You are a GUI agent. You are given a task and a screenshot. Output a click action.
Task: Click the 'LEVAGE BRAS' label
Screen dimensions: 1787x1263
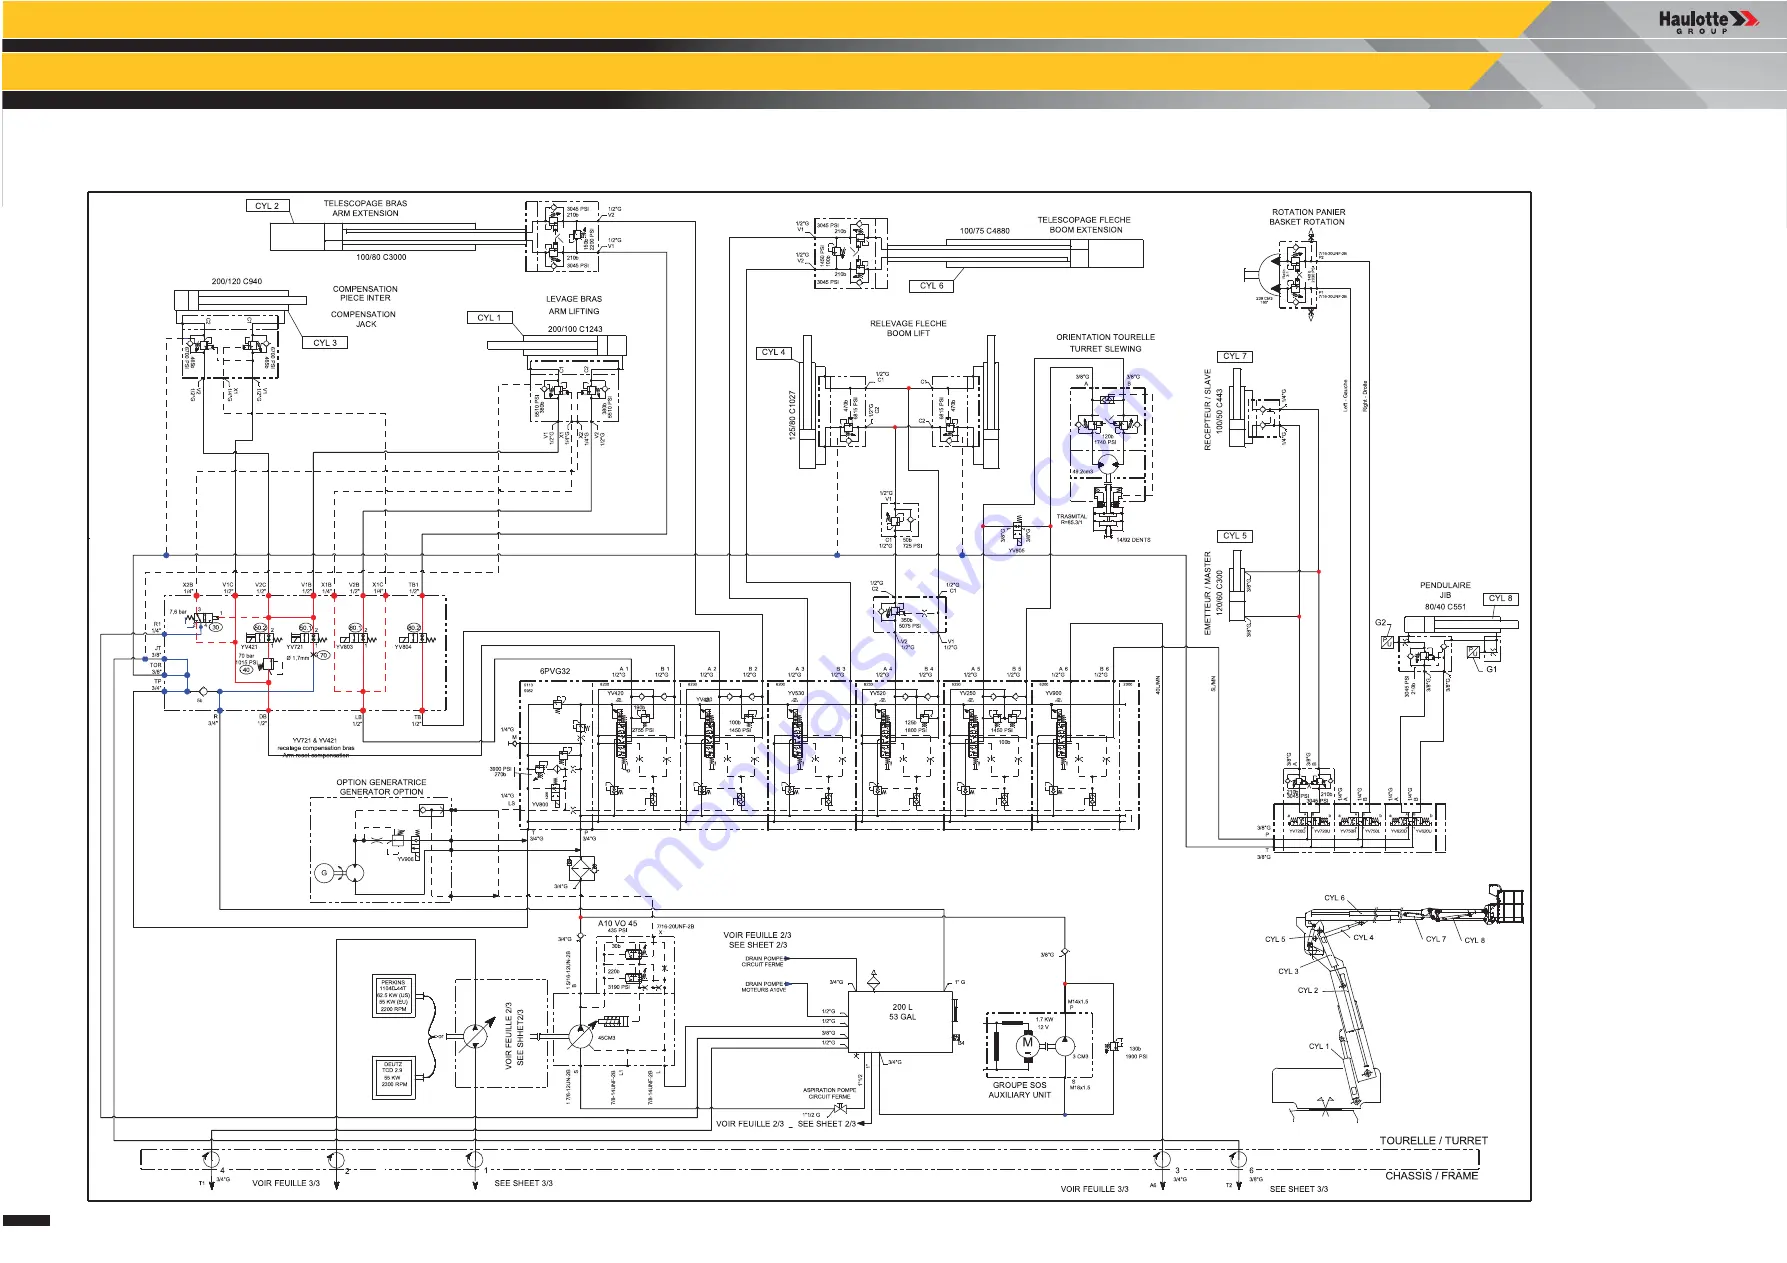(x=574, y=299)
